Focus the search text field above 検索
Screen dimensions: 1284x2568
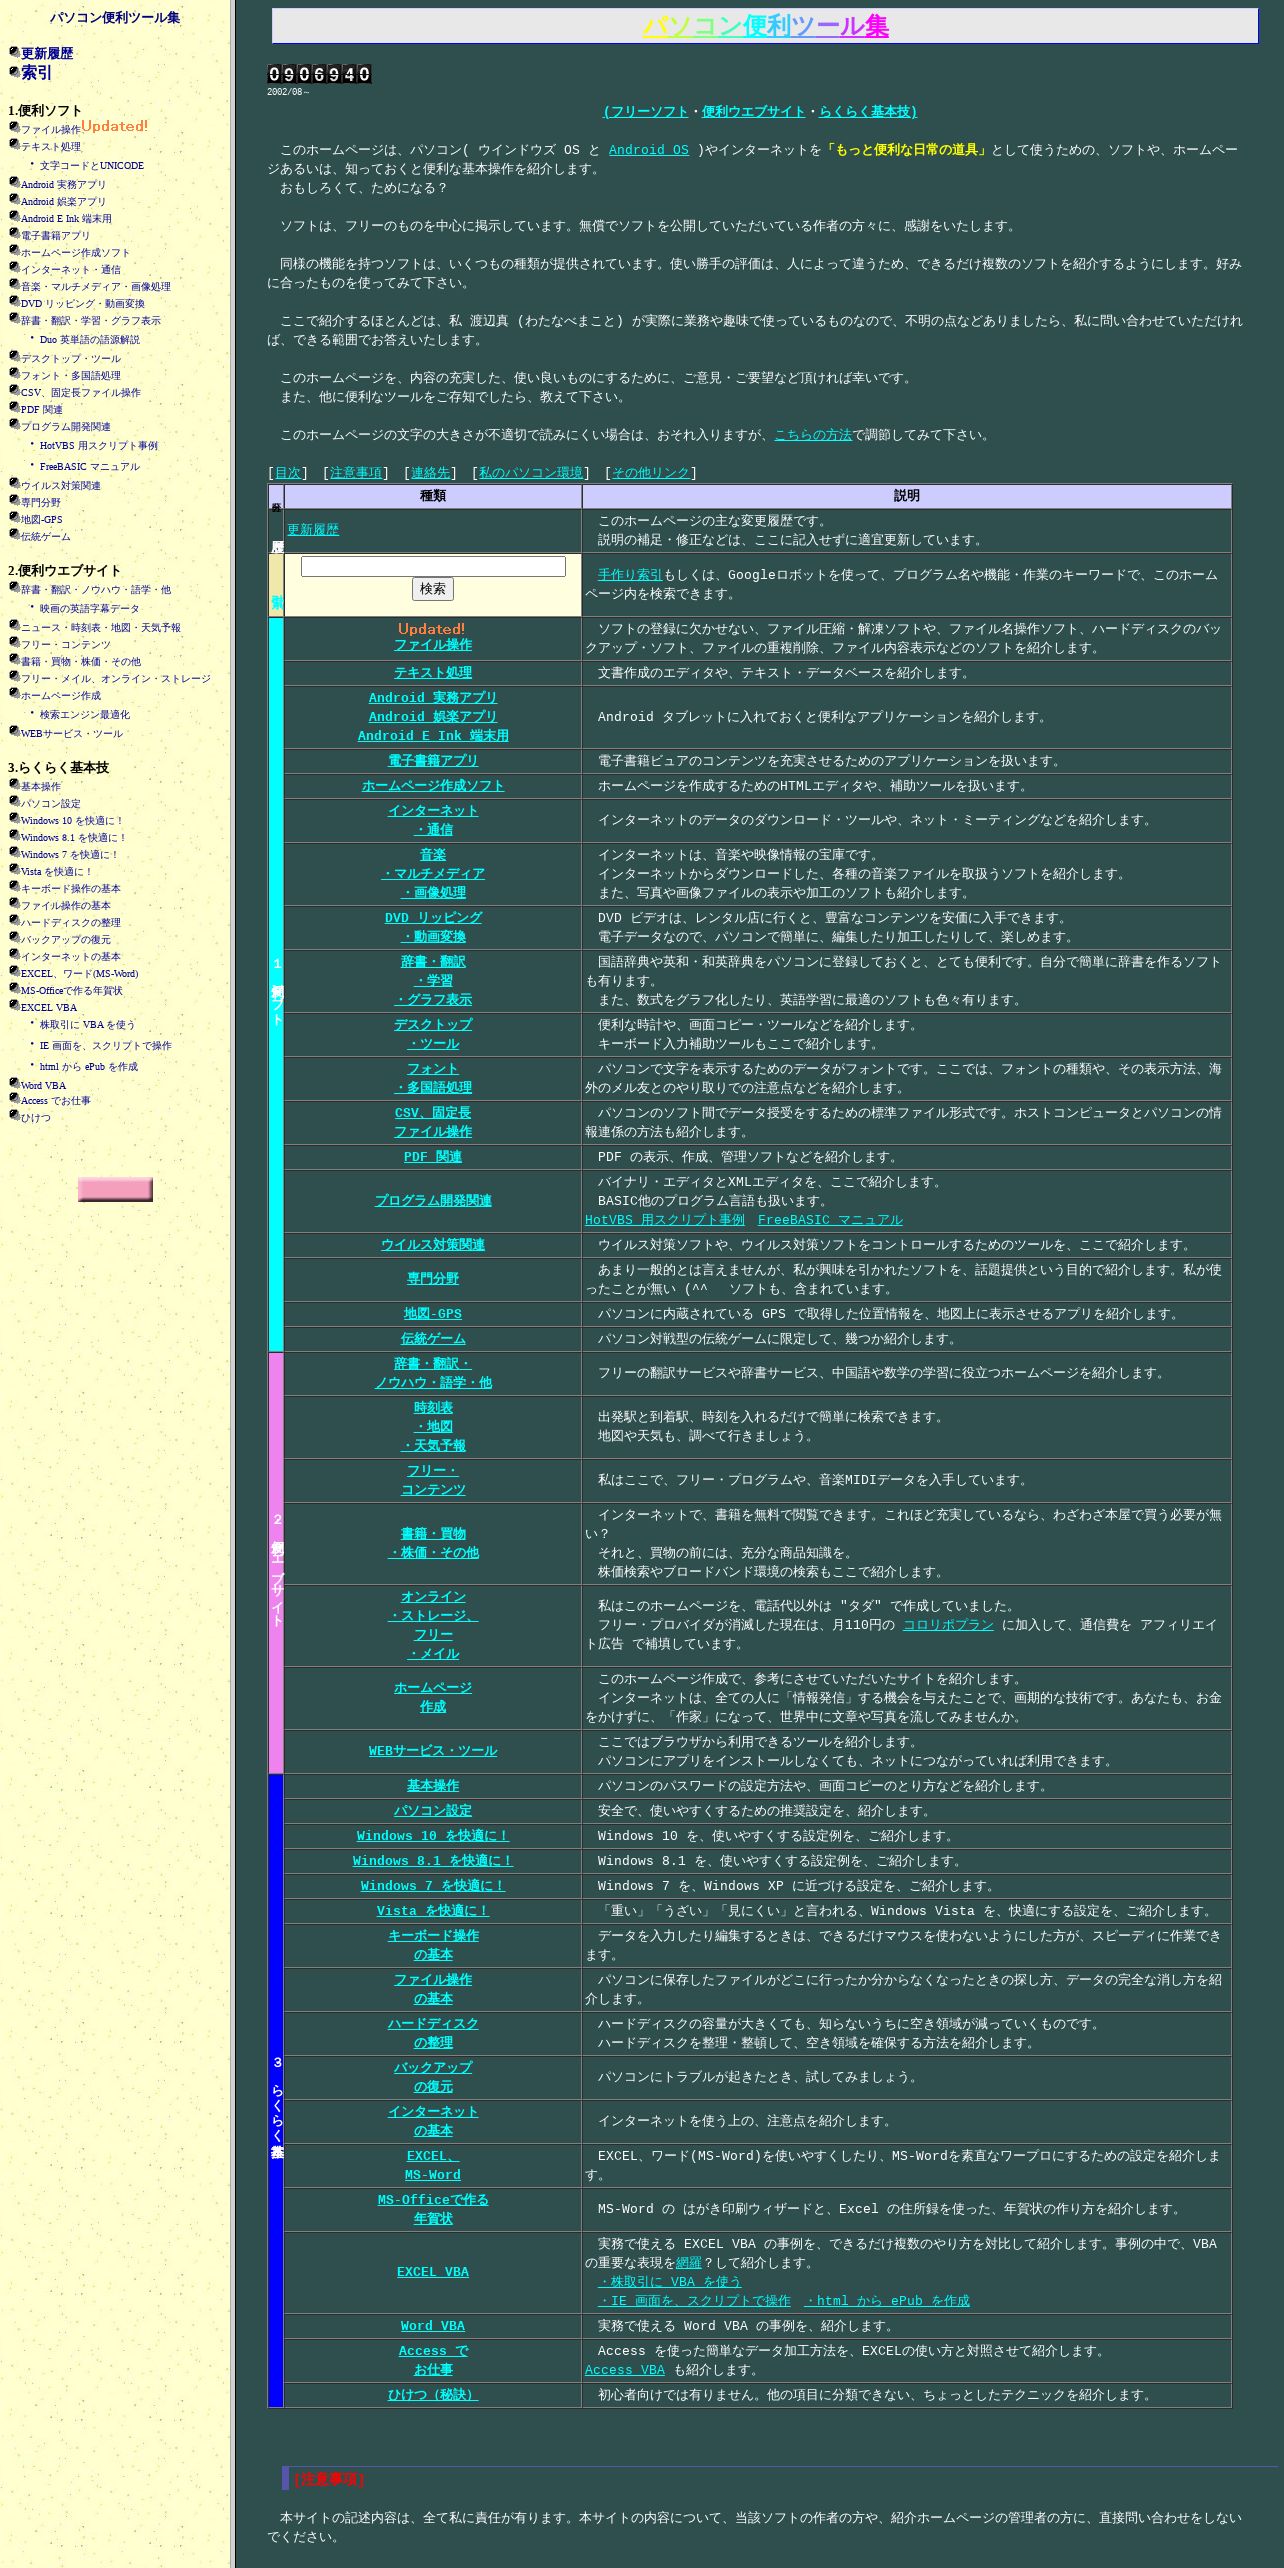tap(433, 567)
